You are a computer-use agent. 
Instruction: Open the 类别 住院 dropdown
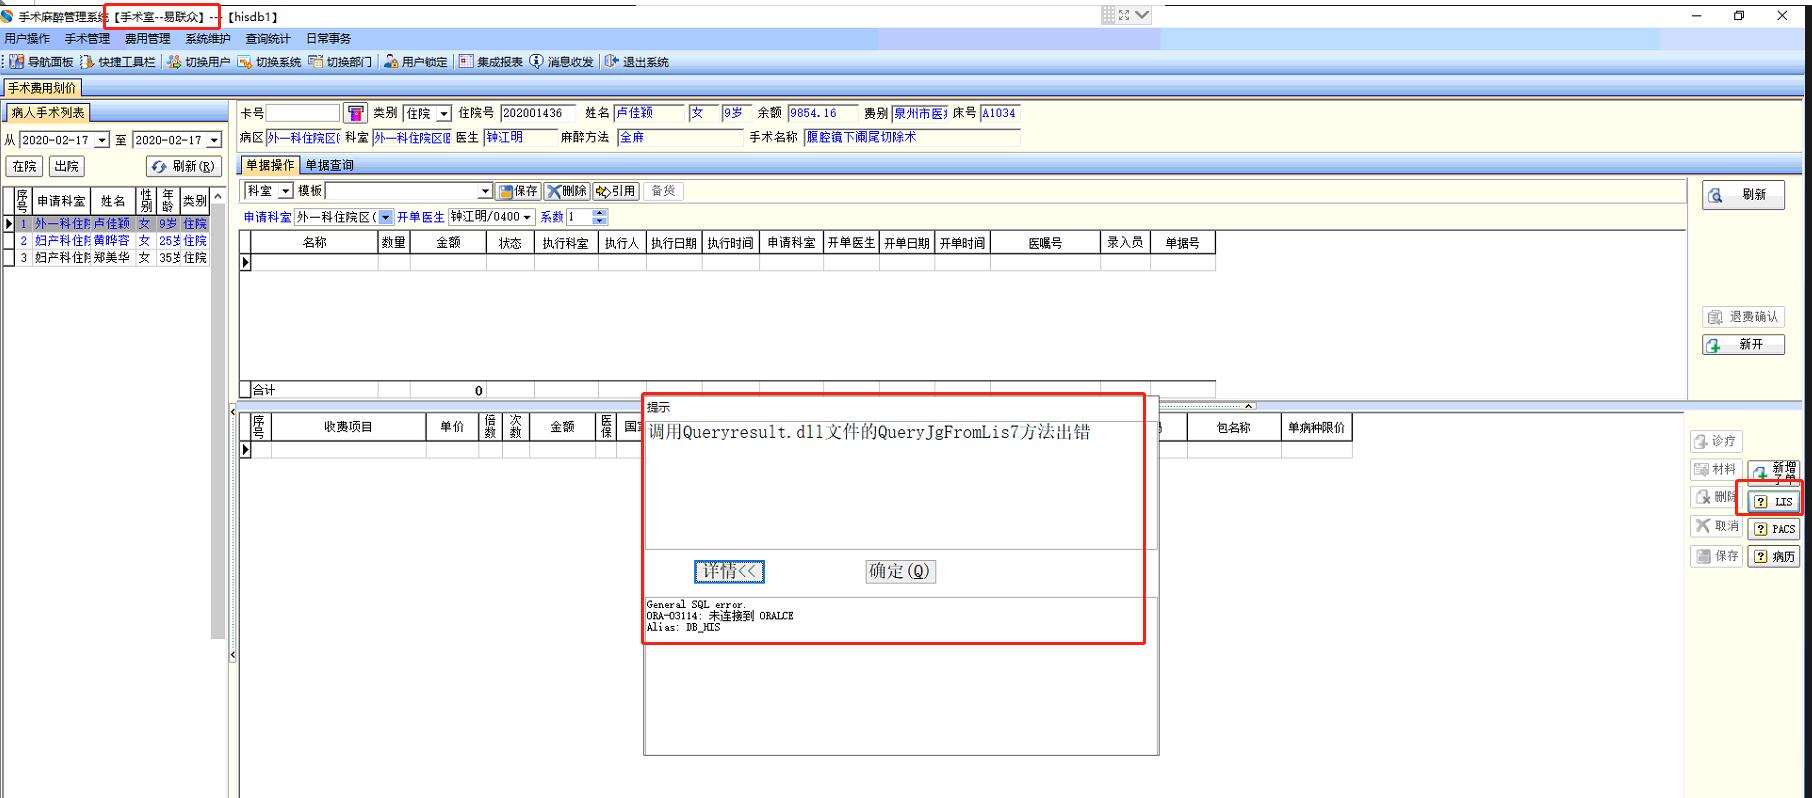444,114
